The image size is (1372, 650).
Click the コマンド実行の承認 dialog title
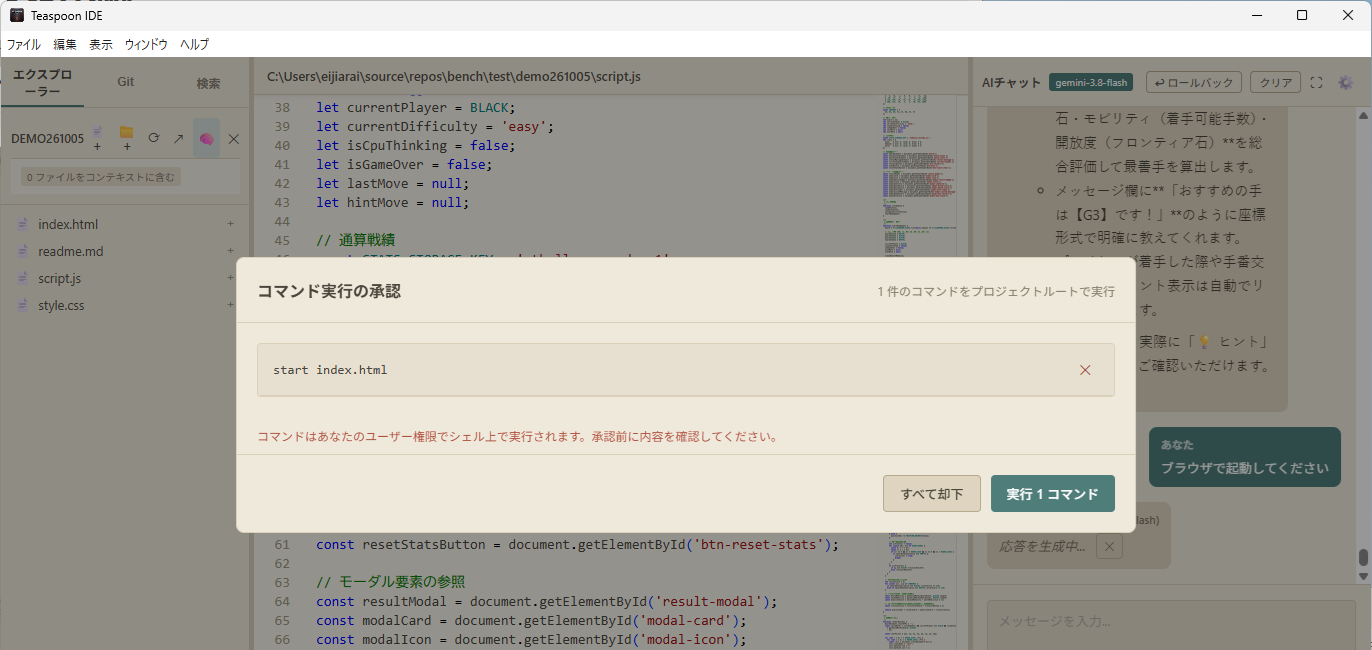click(x=329, y=291)
